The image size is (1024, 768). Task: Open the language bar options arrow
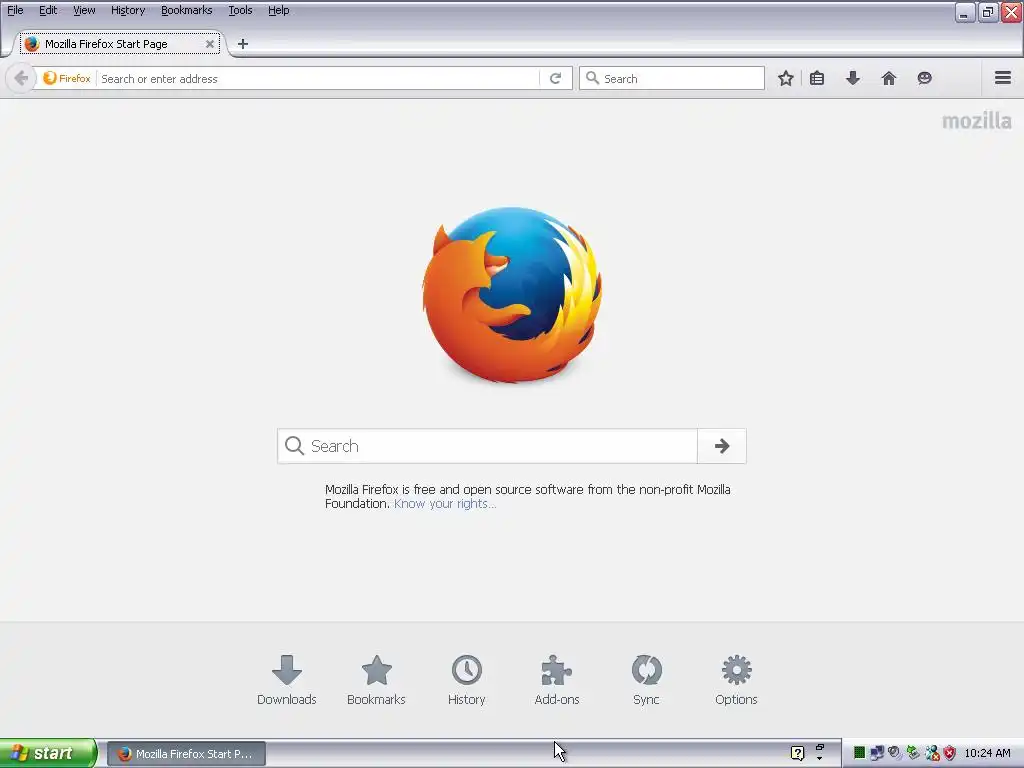click(x=820, y=758)
